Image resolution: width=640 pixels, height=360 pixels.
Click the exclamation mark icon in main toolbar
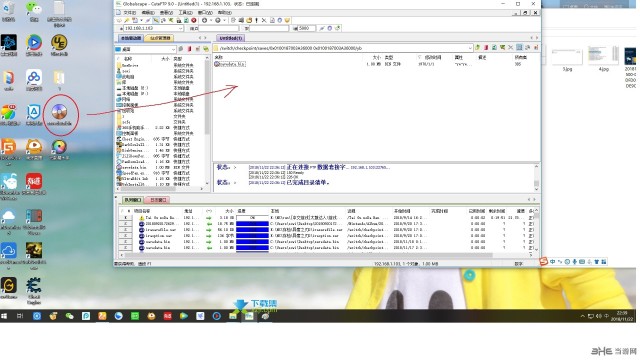[256, 20]
